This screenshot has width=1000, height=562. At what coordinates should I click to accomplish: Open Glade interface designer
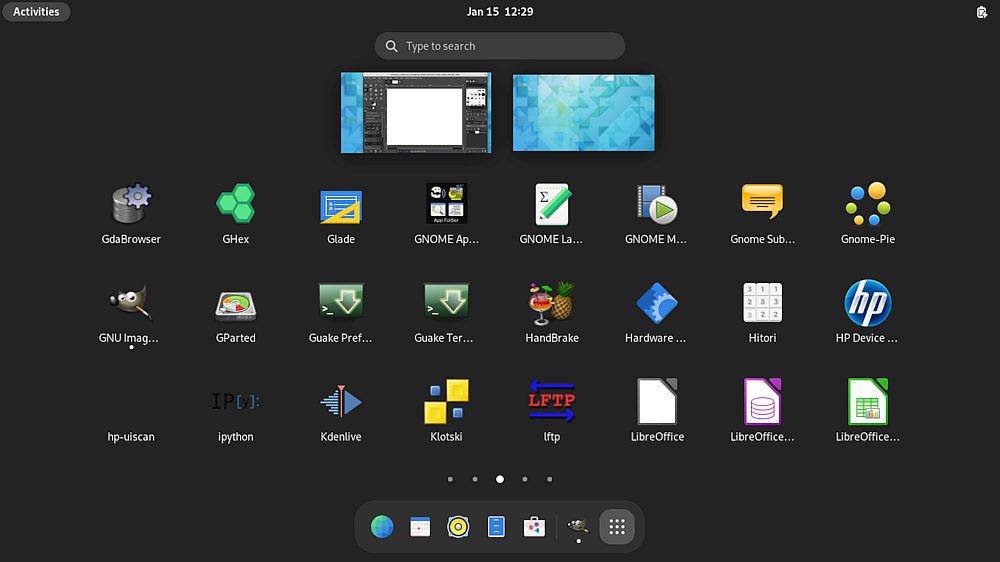(x=341, y=214)
